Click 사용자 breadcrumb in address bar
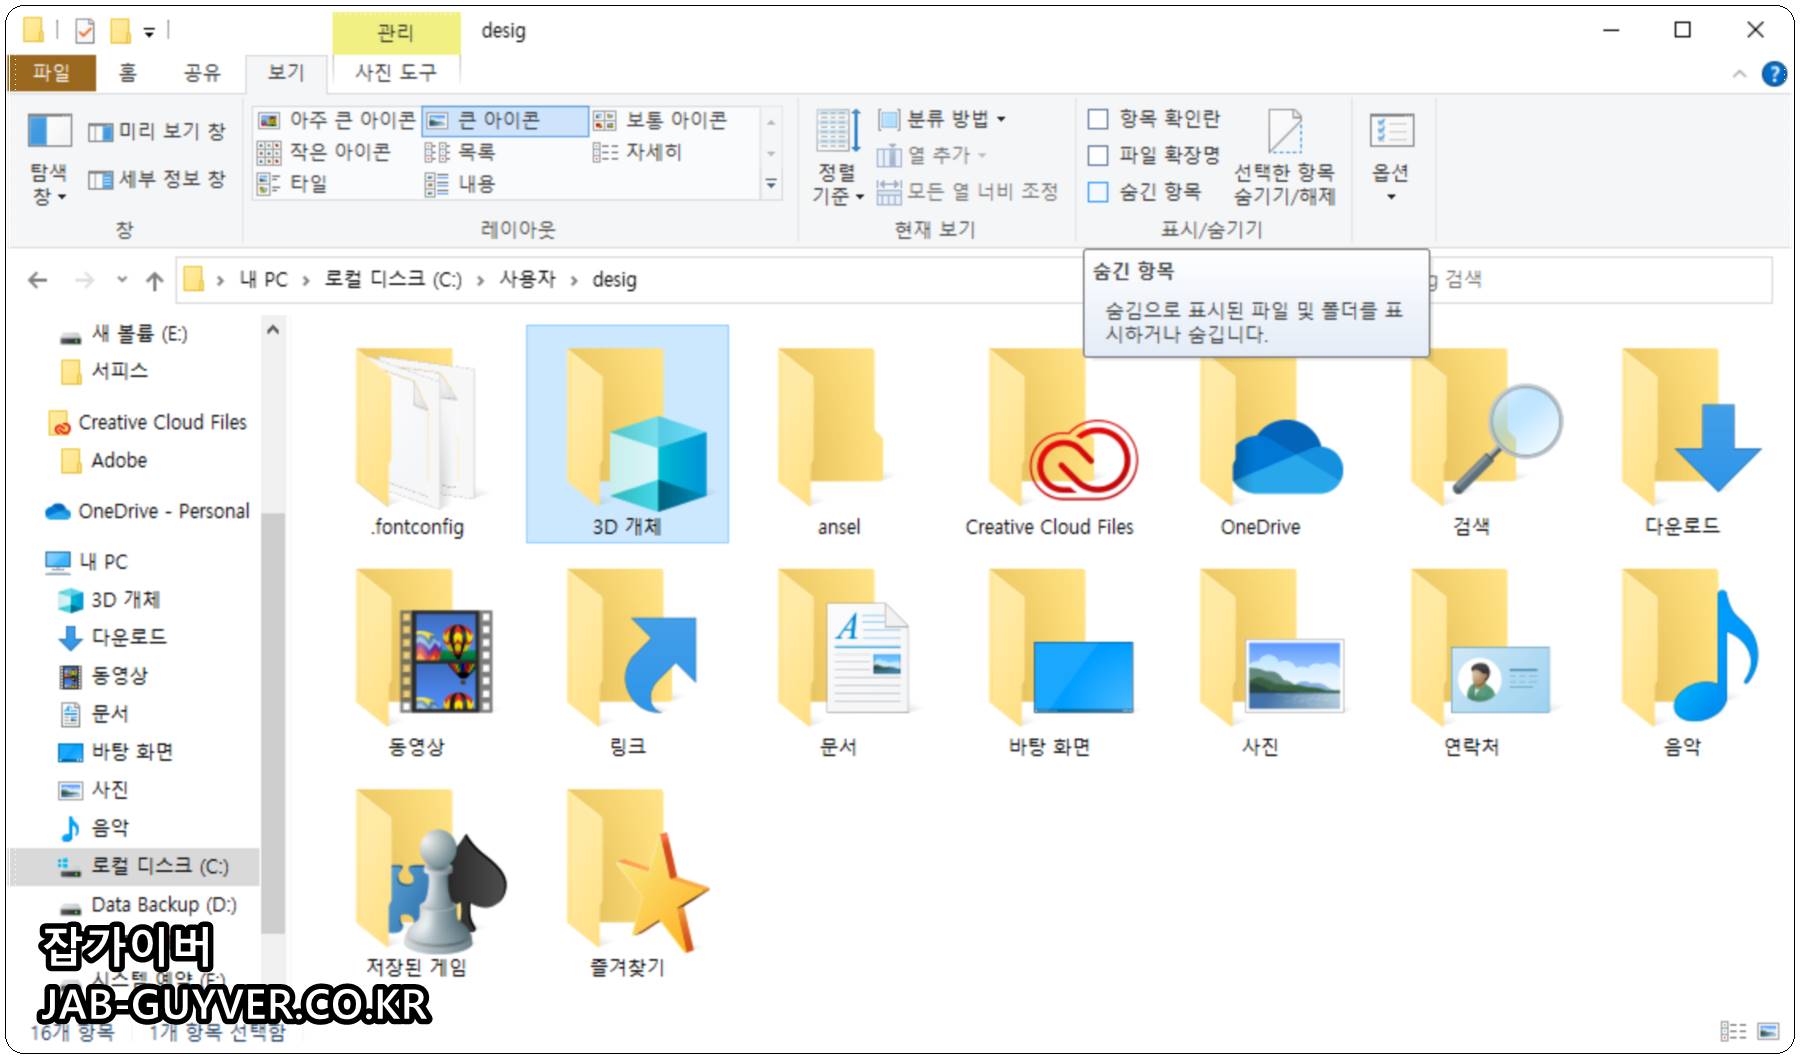This screenshot has height=1059, width=1800. 527,280
